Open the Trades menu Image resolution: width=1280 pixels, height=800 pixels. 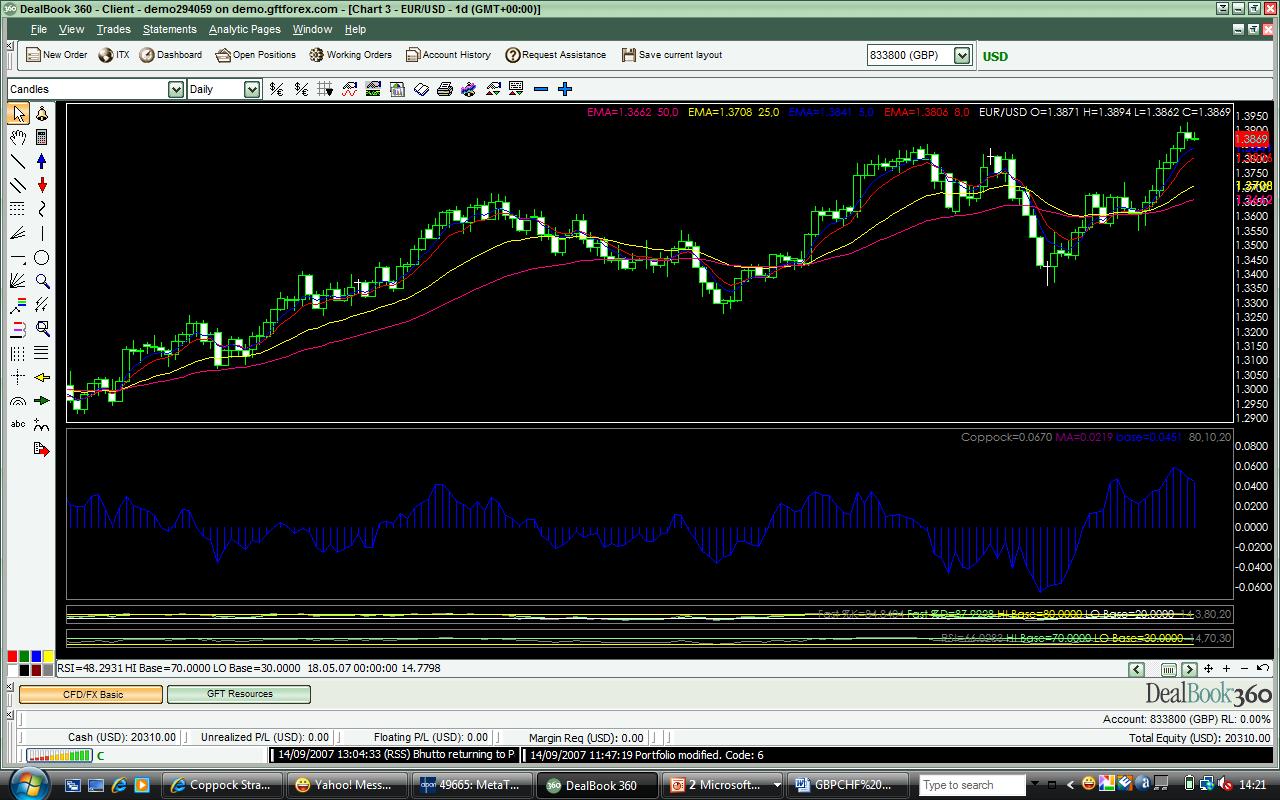[x=113, y=30]
